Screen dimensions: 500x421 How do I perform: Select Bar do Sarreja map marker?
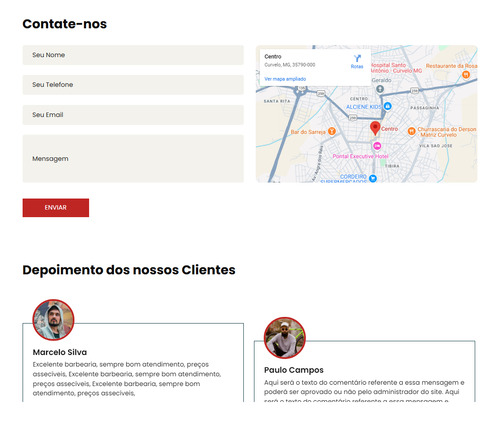pos(332,131)
